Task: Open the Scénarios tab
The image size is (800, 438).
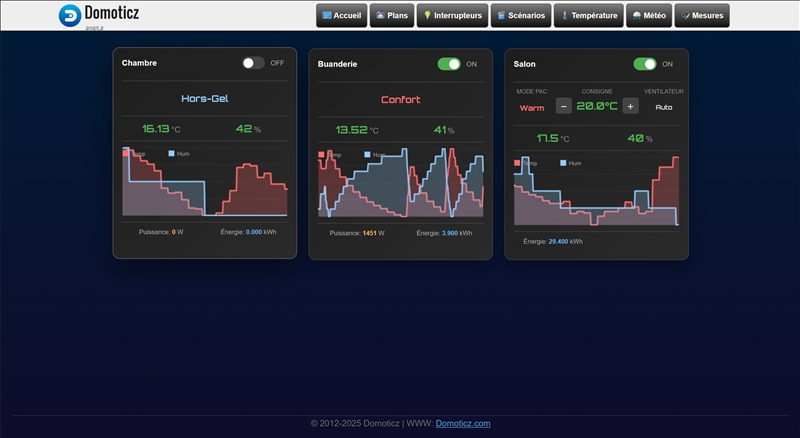Action: (x=521, y=15)
